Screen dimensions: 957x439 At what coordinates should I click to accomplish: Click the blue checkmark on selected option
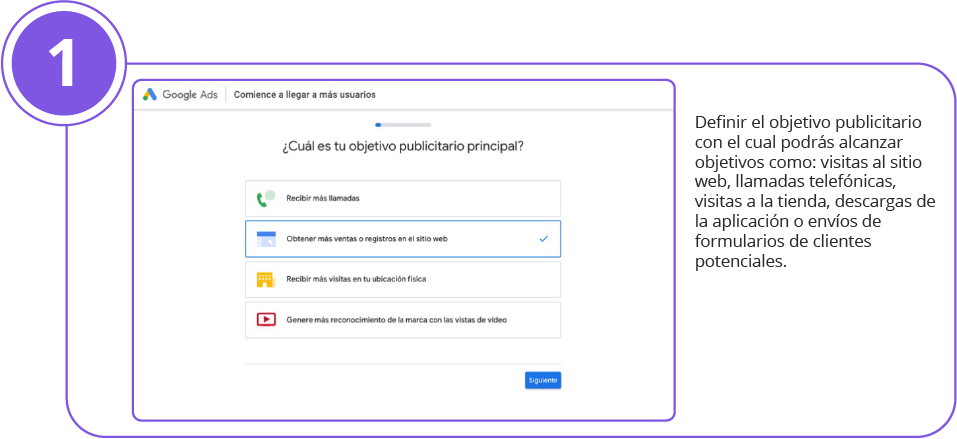[x=544, y=239]
